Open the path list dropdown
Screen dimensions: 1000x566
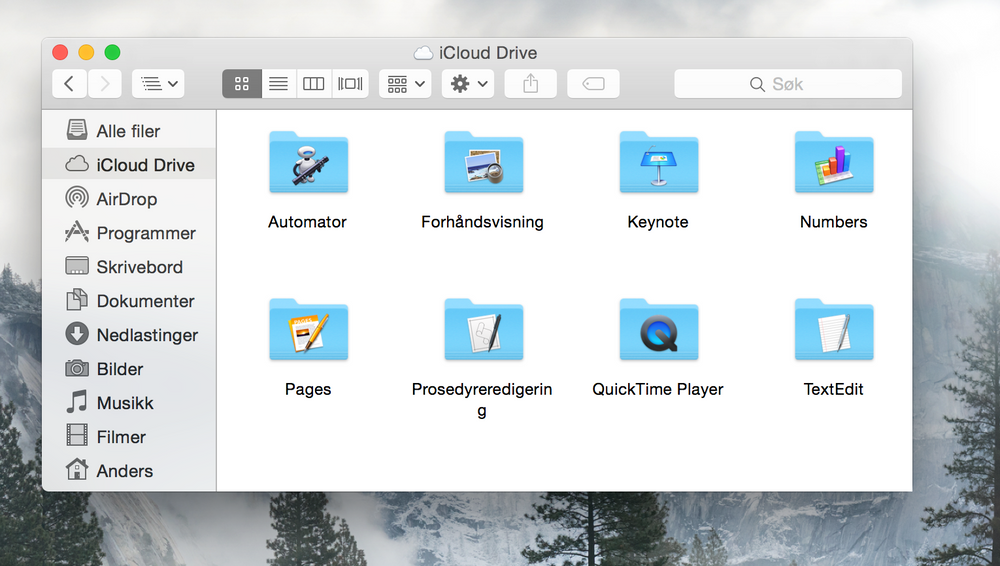(x=158, y=84)
